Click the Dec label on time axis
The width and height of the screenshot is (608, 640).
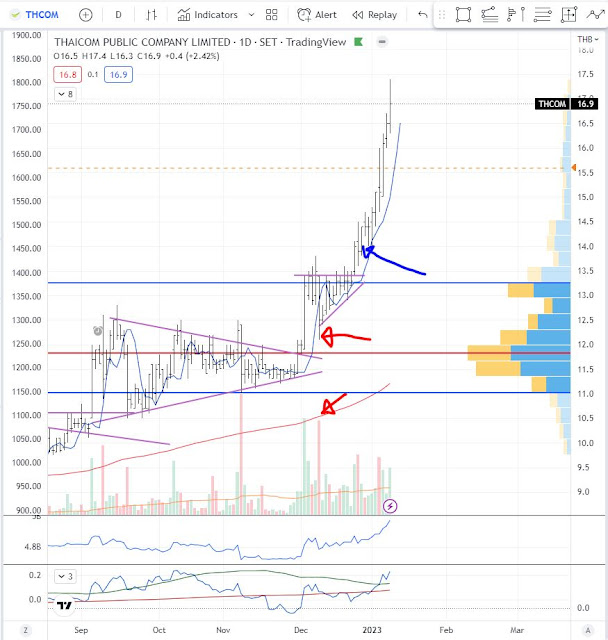301,630
